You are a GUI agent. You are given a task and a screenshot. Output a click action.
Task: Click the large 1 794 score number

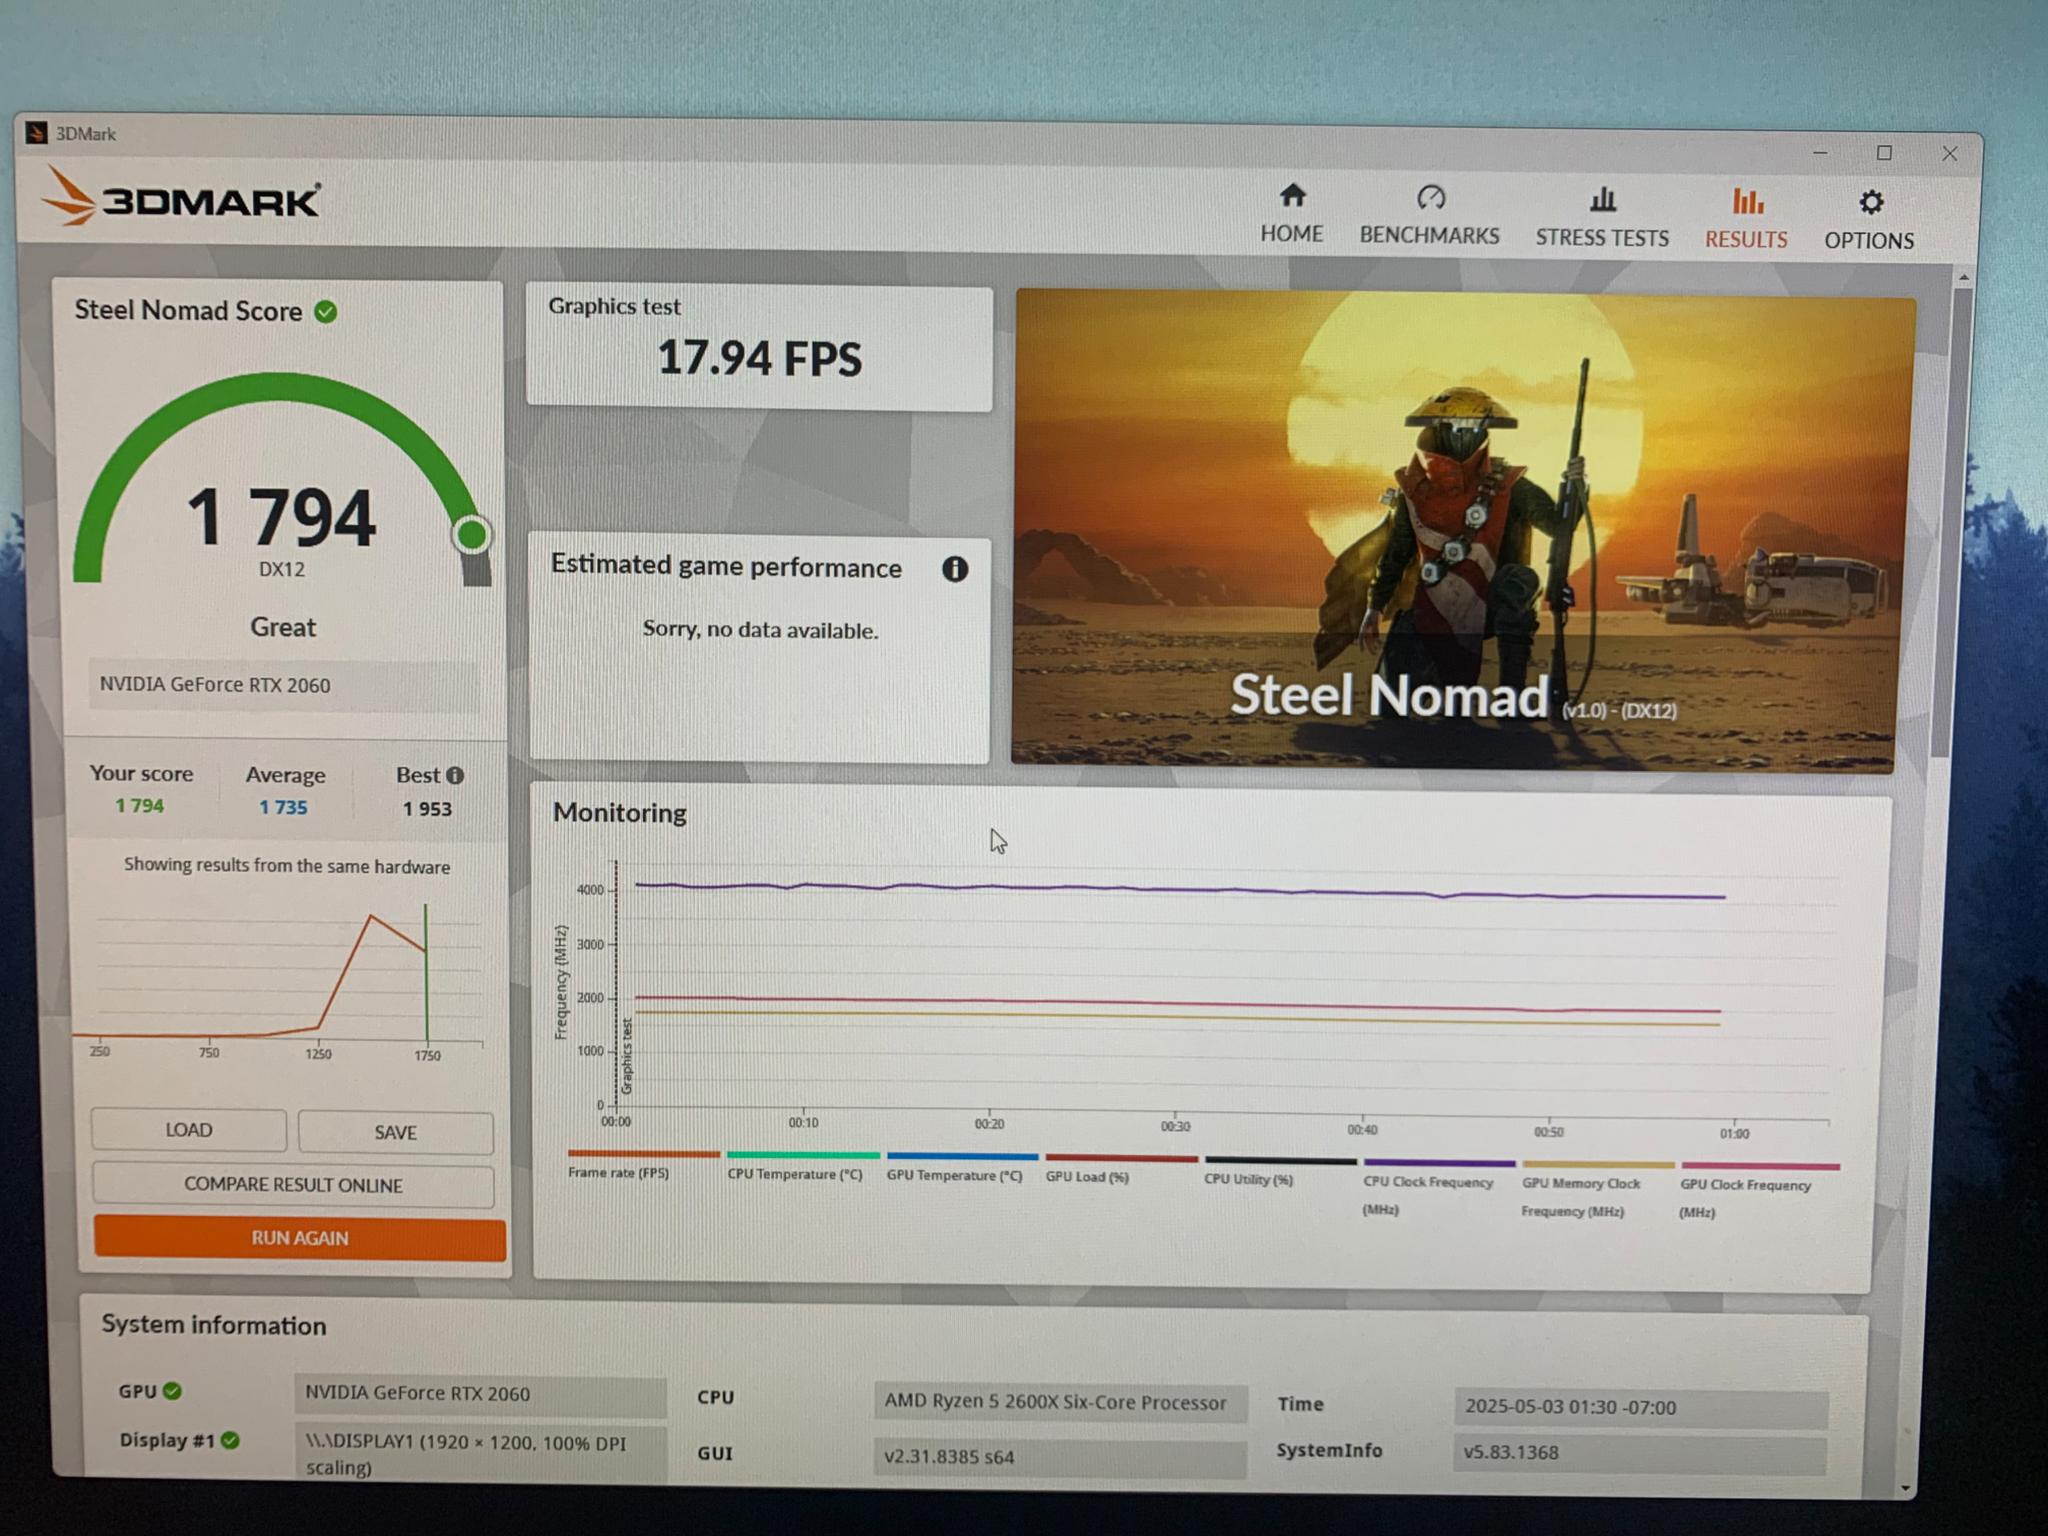click(x=282, y=517)
